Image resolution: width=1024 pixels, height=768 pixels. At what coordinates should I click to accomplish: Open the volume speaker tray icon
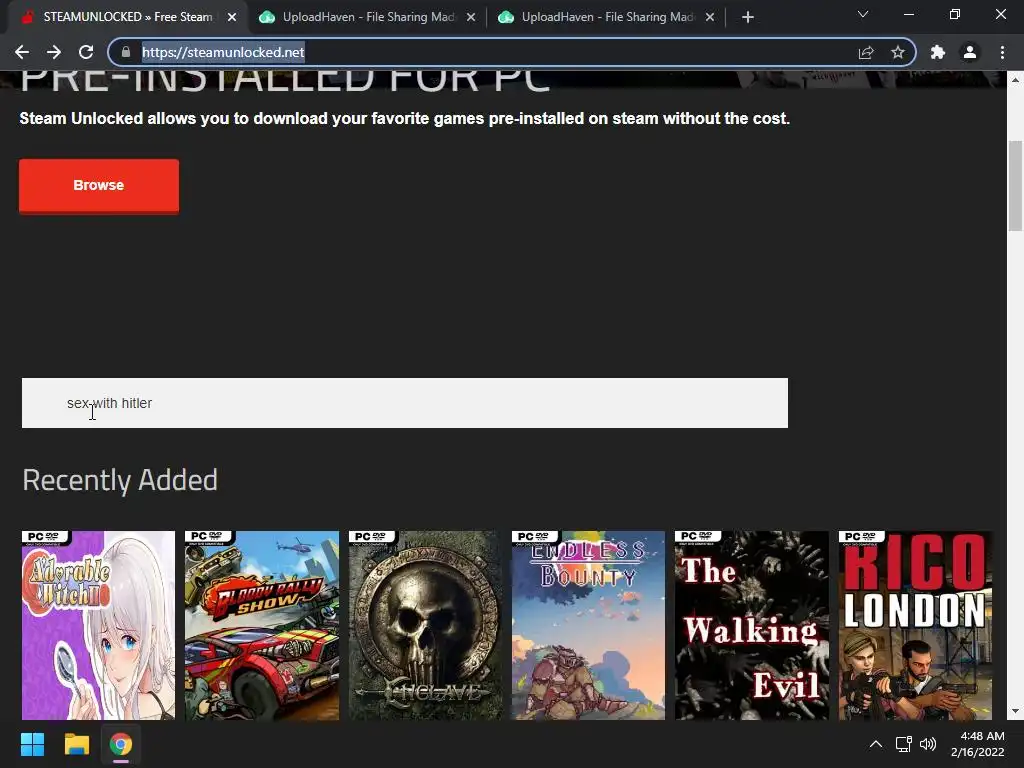tap(927, 744)
